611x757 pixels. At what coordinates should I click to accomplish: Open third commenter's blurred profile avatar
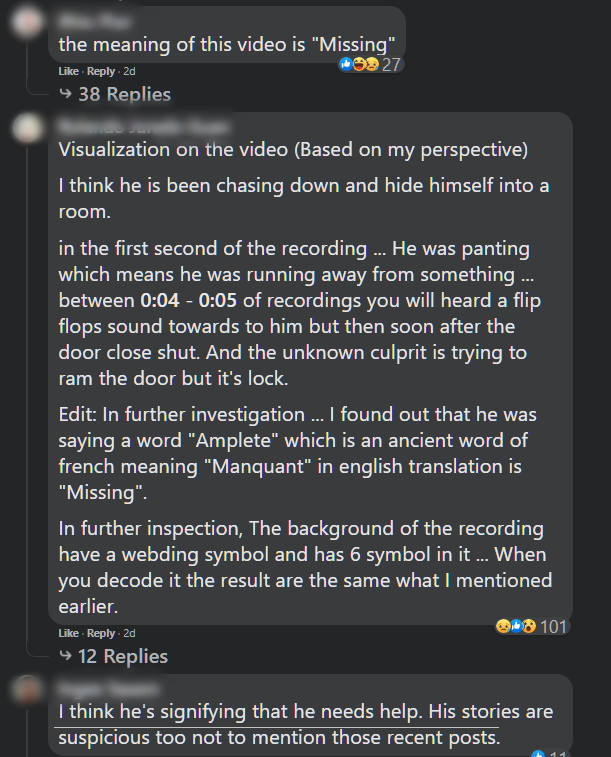click(27, 689)
